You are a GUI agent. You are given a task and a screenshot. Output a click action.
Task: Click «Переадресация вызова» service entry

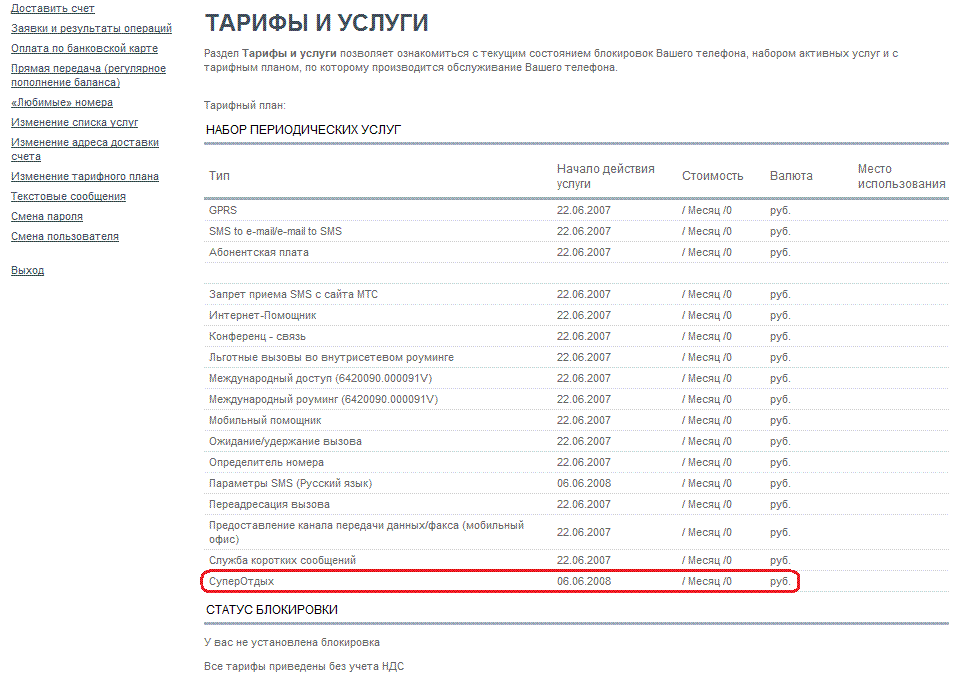pos(269,504)
